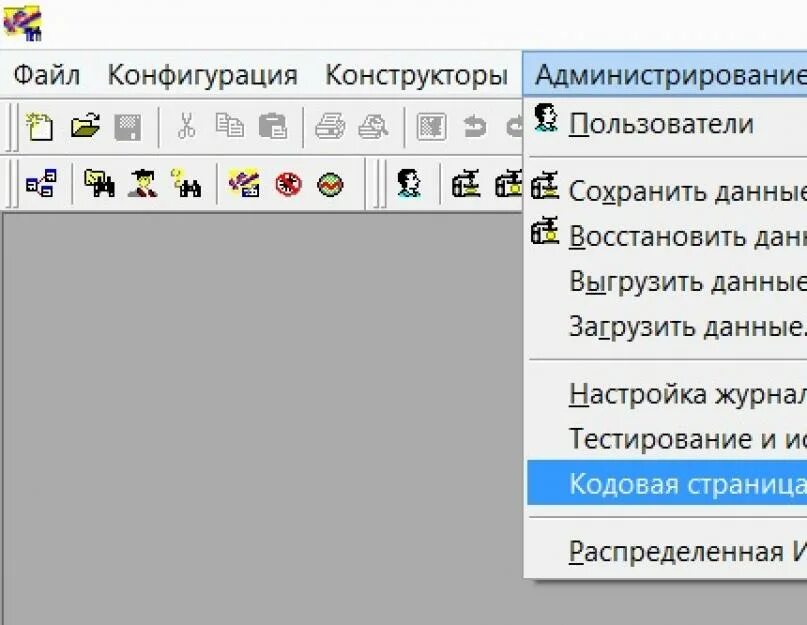807x625 pixels.
Task: Choose Выгрузить данные in the menu
Action: tap(667, 282)
